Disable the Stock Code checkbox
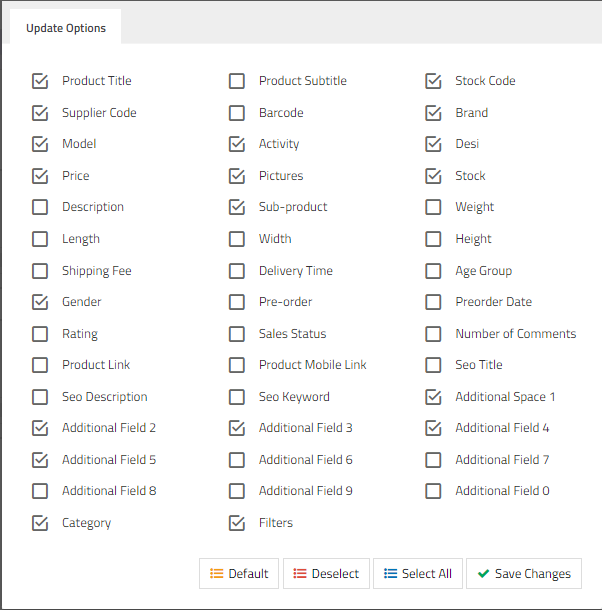The height and width of the screenshot is (610, 602). pos(433,81)
